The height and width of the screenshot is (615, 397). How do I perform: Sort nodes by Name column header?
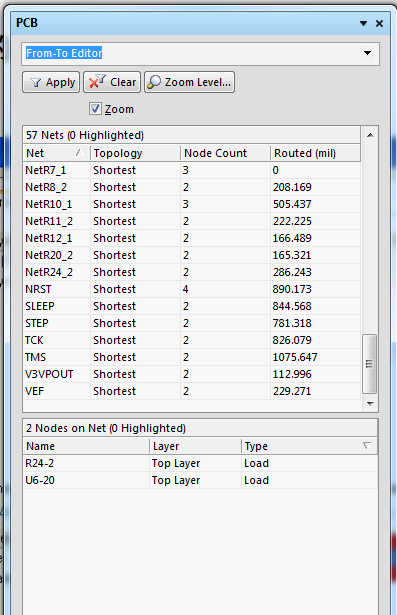click(86, 446)
